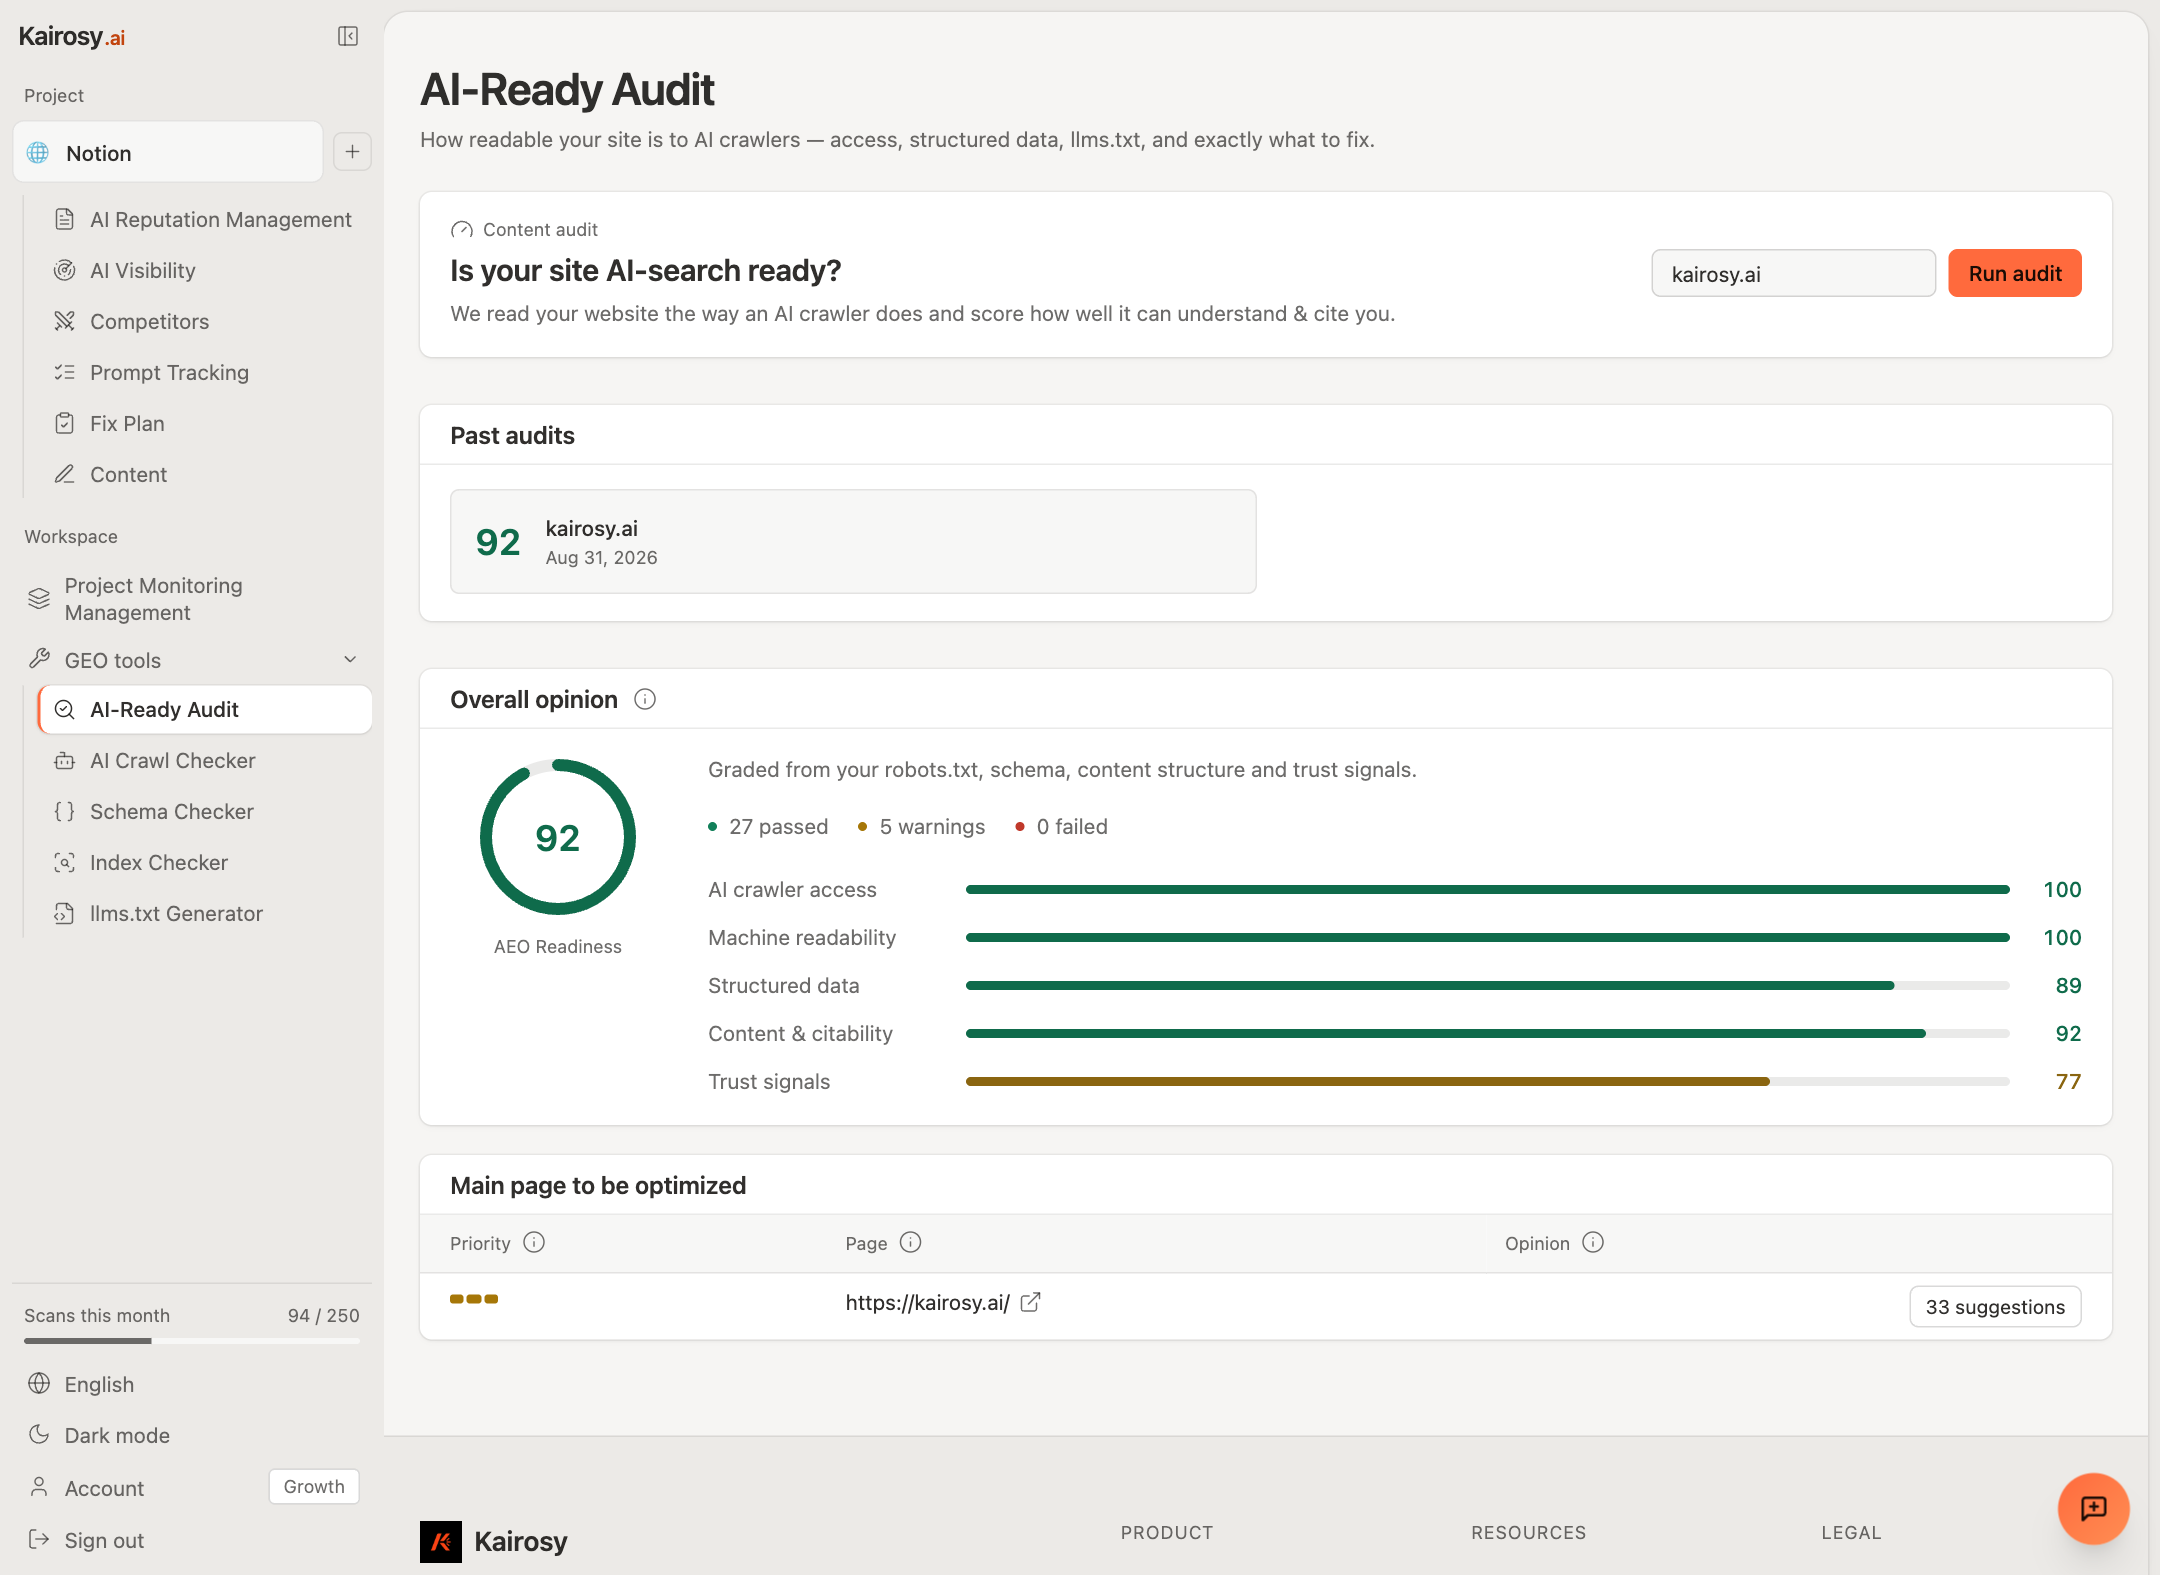The width and height of the screenshot is (2160, 1575).
Task: Click the GEO tools wrench icon
Action: 39,659
